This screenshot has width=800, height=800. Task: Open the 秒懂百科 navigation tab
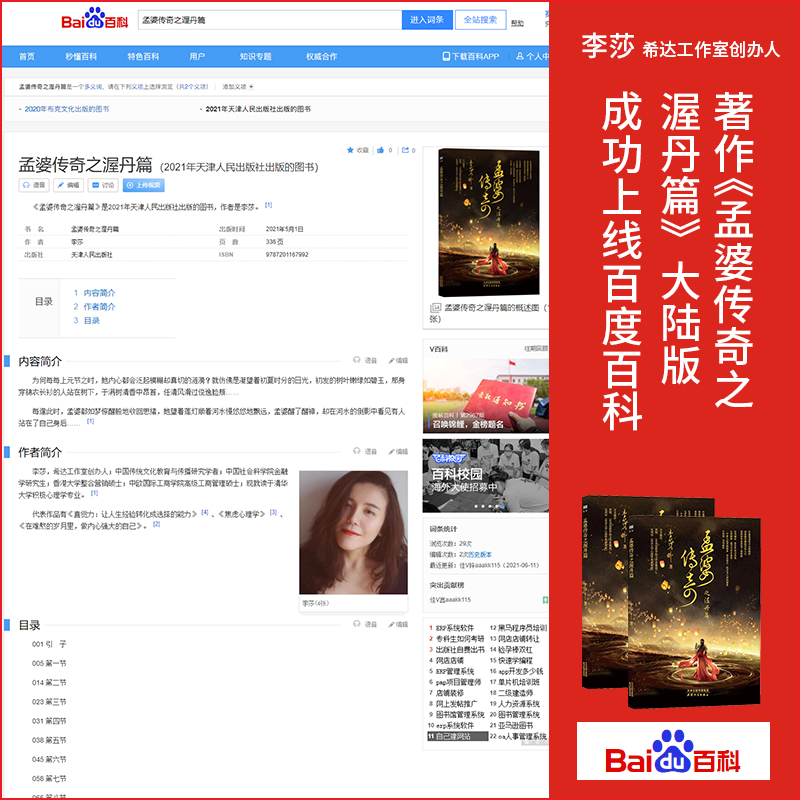coord(81,57)
